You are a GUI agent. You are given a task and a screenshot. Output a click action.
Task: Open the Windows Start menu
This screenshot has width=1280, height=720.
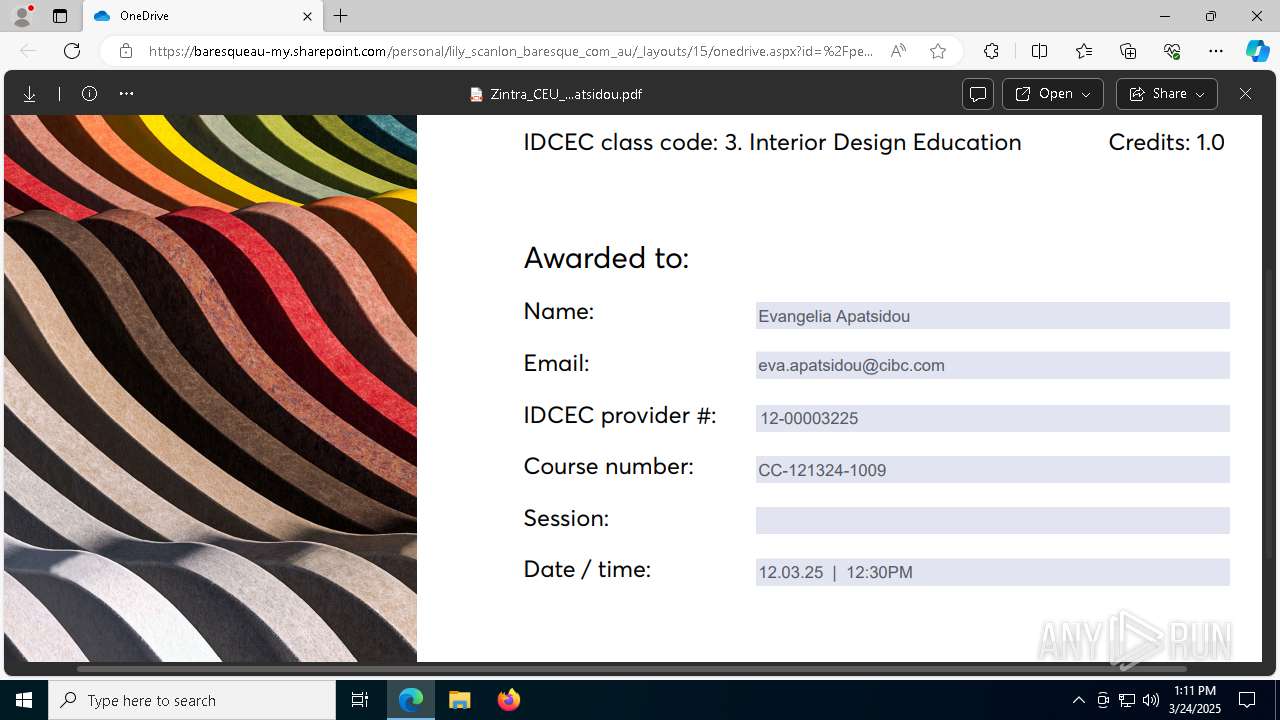pyautogui.click(x=24, y=700)
